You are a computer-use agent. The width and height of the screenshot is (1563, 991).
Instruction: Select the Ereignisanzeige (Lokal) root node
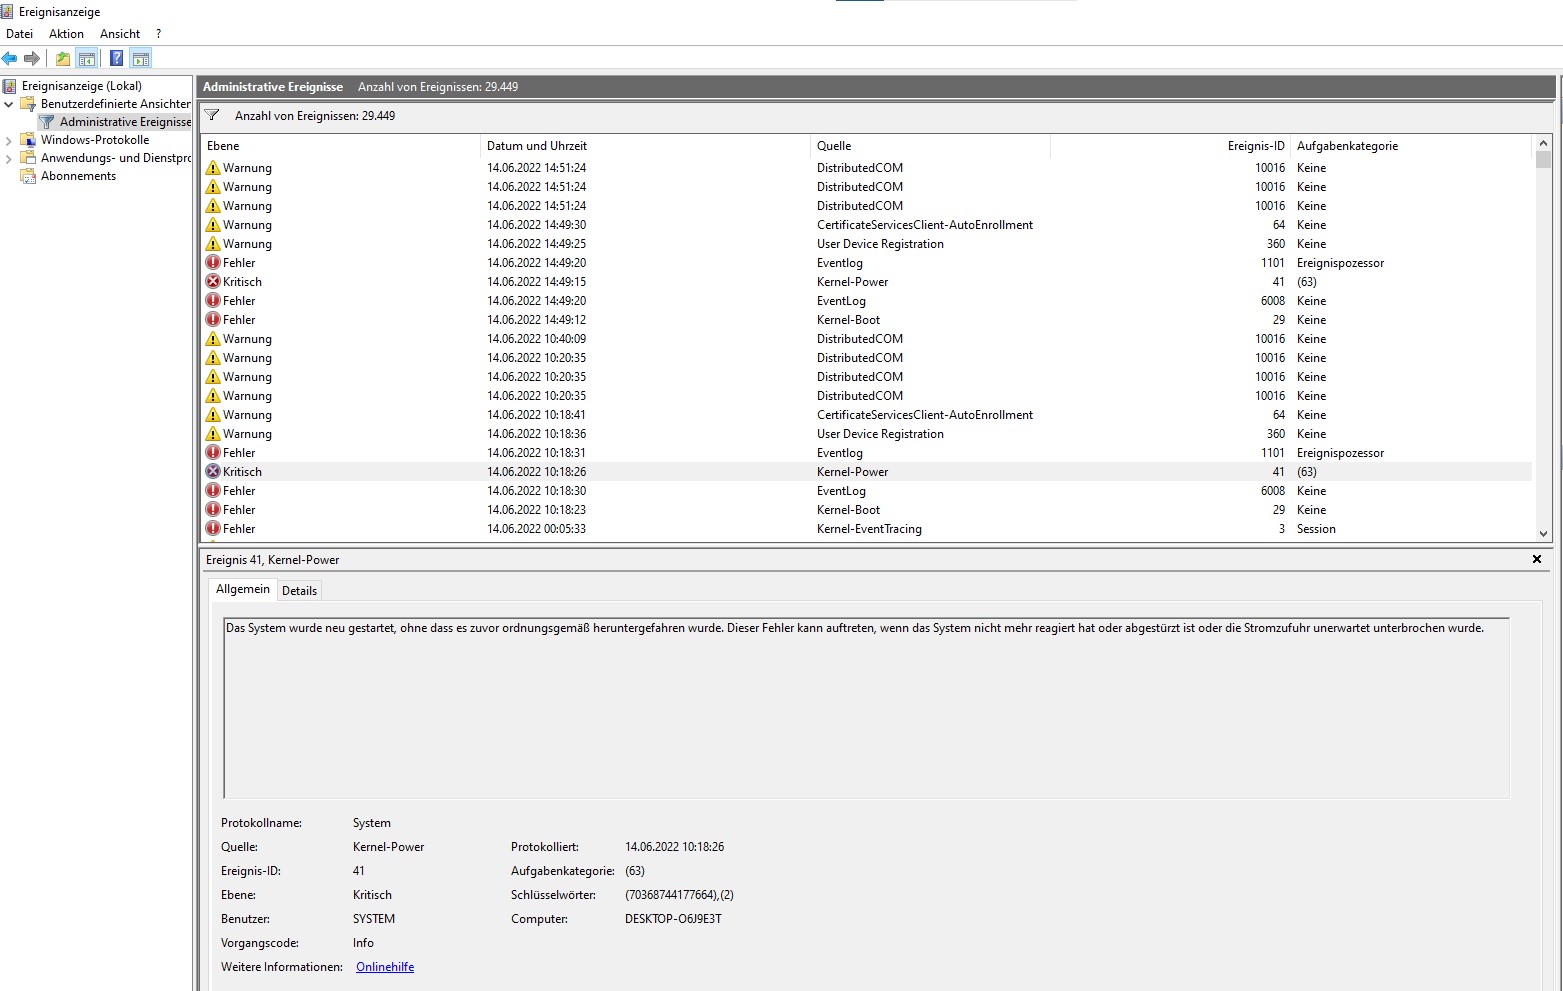pyautogui.click(x=82, y=86)
